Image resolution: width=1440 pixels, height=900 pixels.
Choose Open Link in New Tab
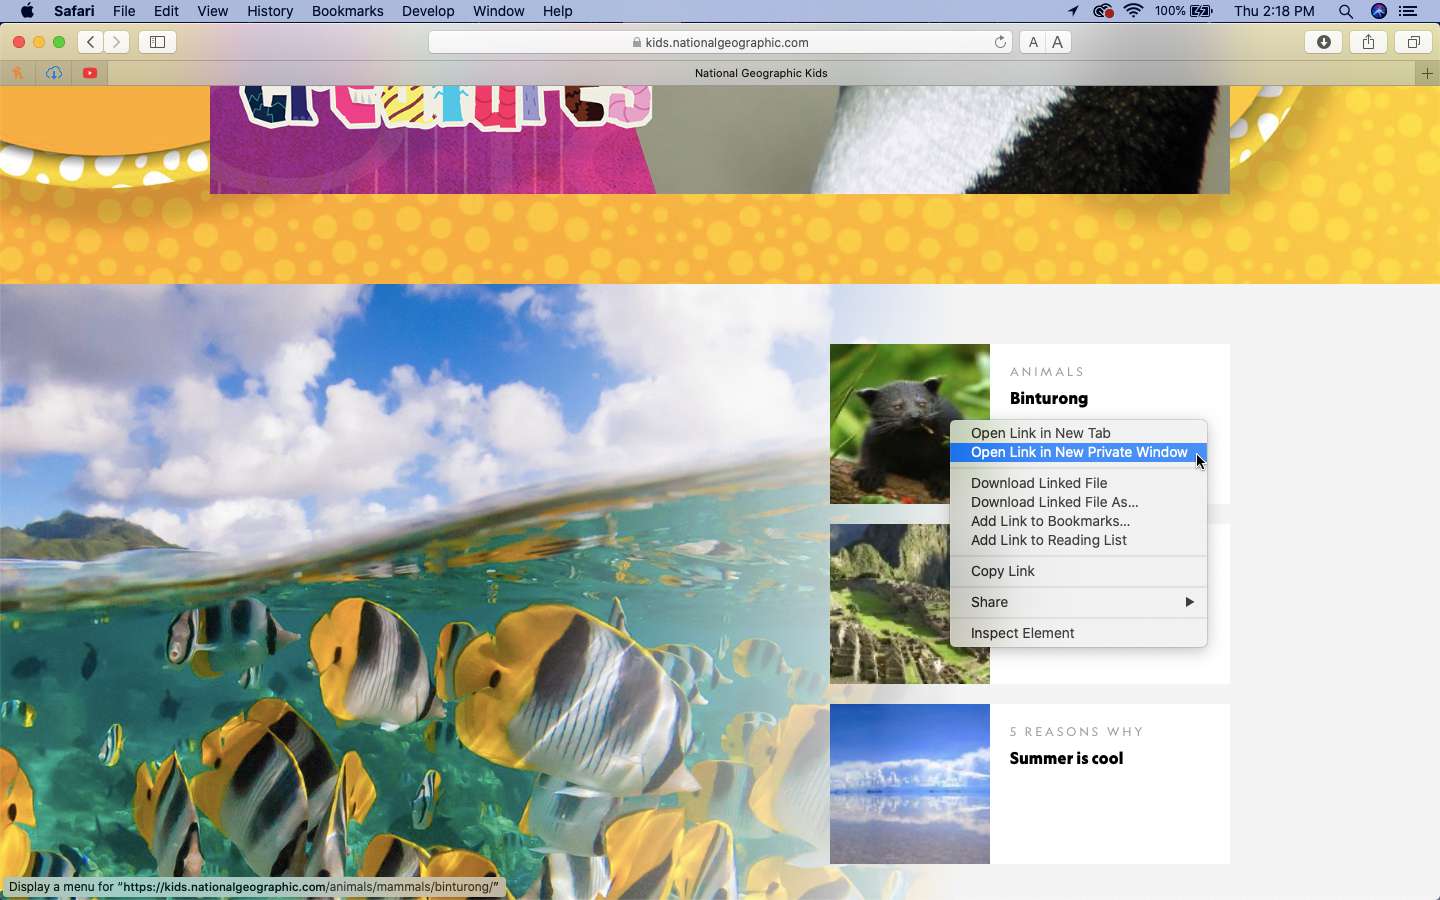(1079, 433)
